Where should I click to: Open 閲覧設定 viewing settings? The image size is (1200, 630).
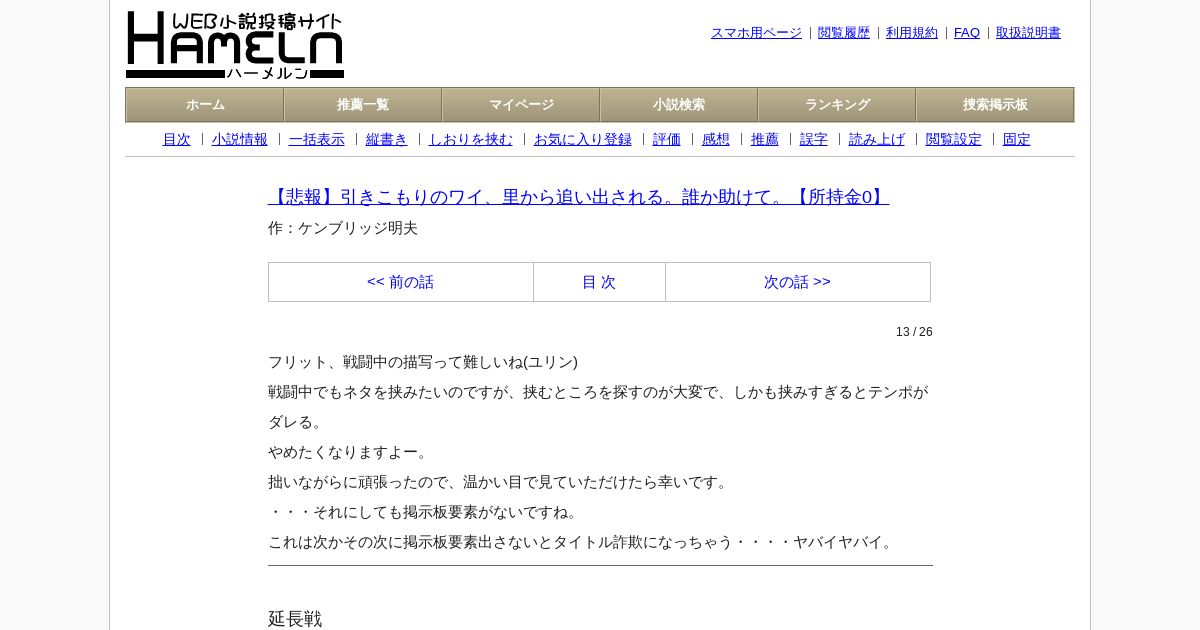[x=954, y=140]
